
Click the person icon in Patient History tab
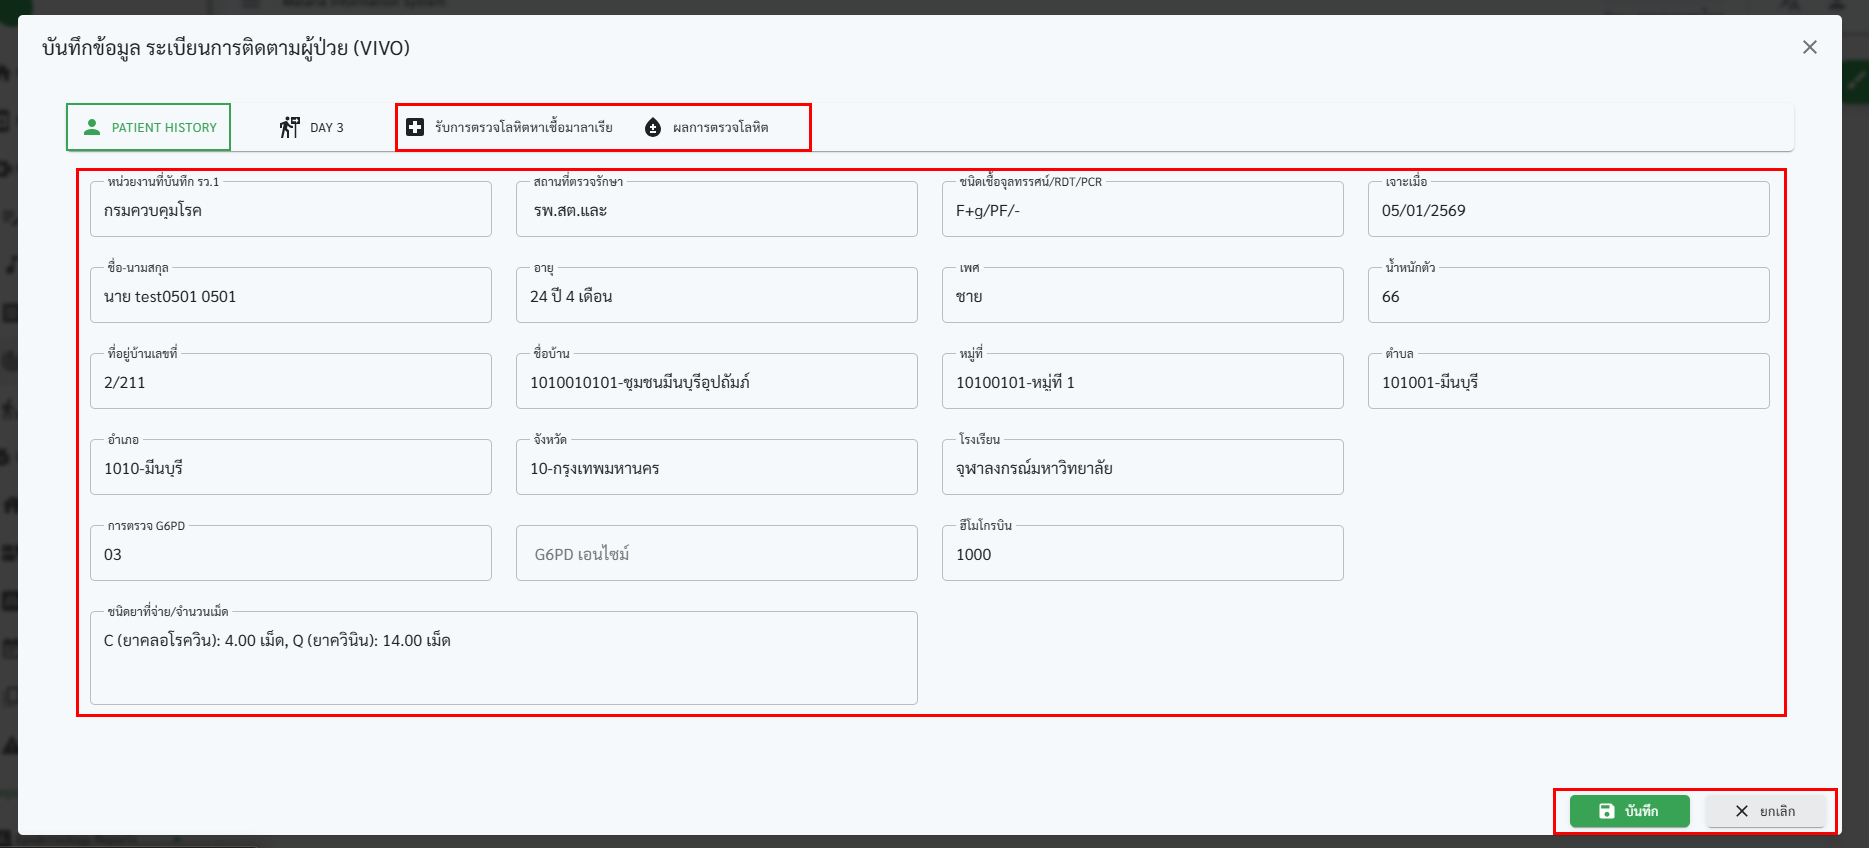coord(92,127)
